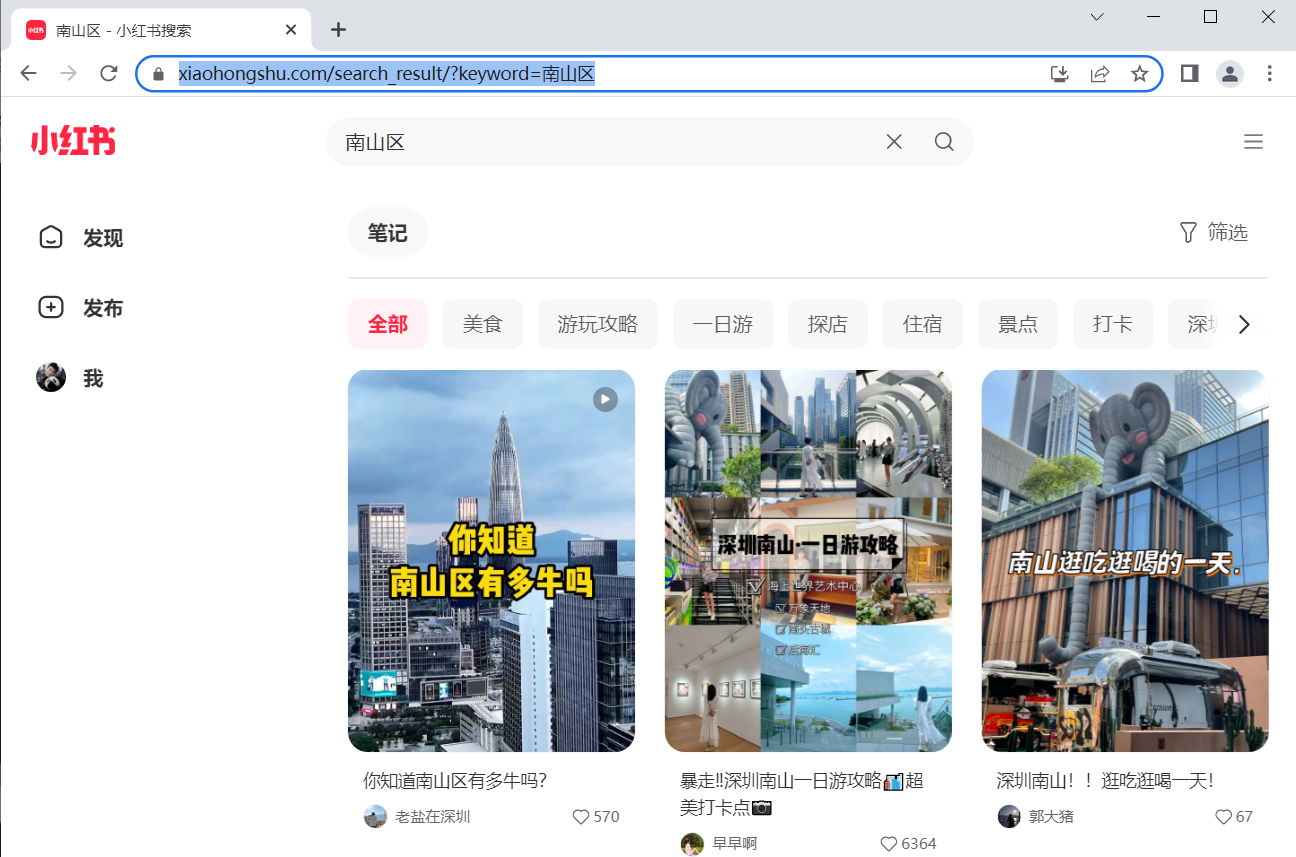View site information via lock icon
Screen dimensions: 1296x857
point(157,74)
